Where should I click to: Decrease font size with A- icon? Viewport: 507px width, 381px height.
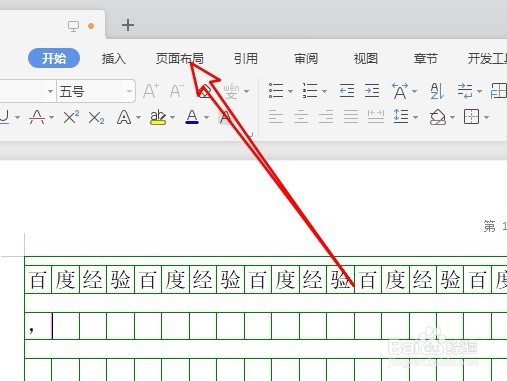pyautogui.click(x=177, y=91)
